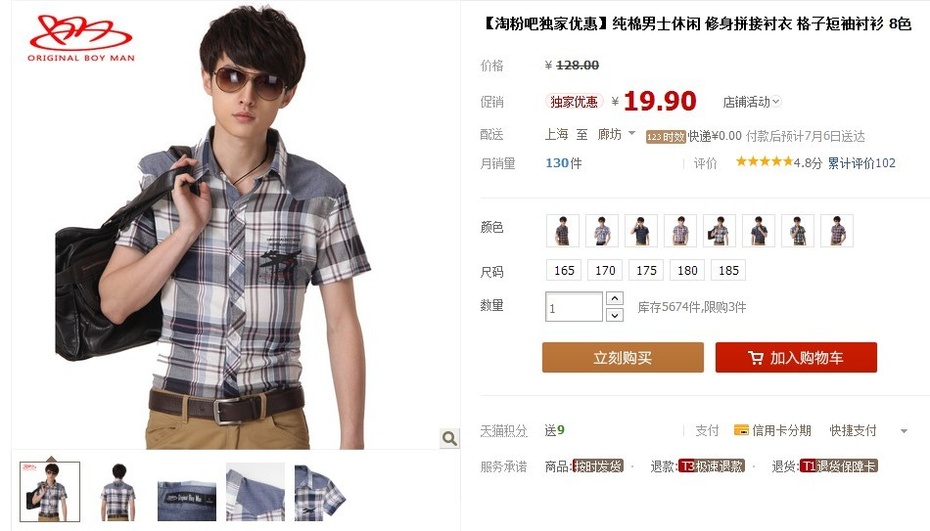The height and width of the screenshot is (531, 930).
Task: Choose the first color swatch option
Action: tap(563, 230)
